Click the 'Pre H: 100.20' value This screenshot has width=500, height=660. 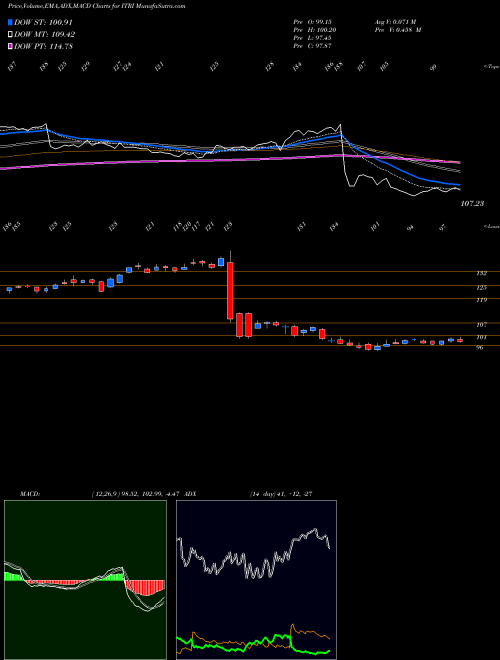pyautogui.click(x=314, y=30)
